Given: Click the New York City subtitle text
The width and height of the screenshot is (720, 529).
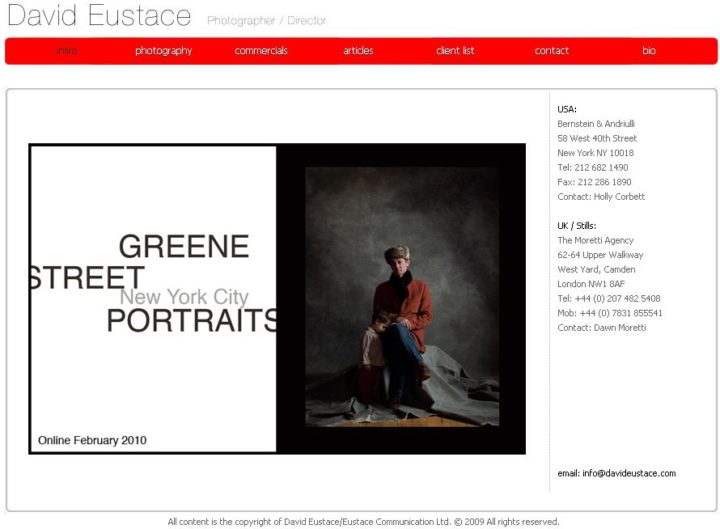Looking at the screenshot, I should [x=184, y=297].
